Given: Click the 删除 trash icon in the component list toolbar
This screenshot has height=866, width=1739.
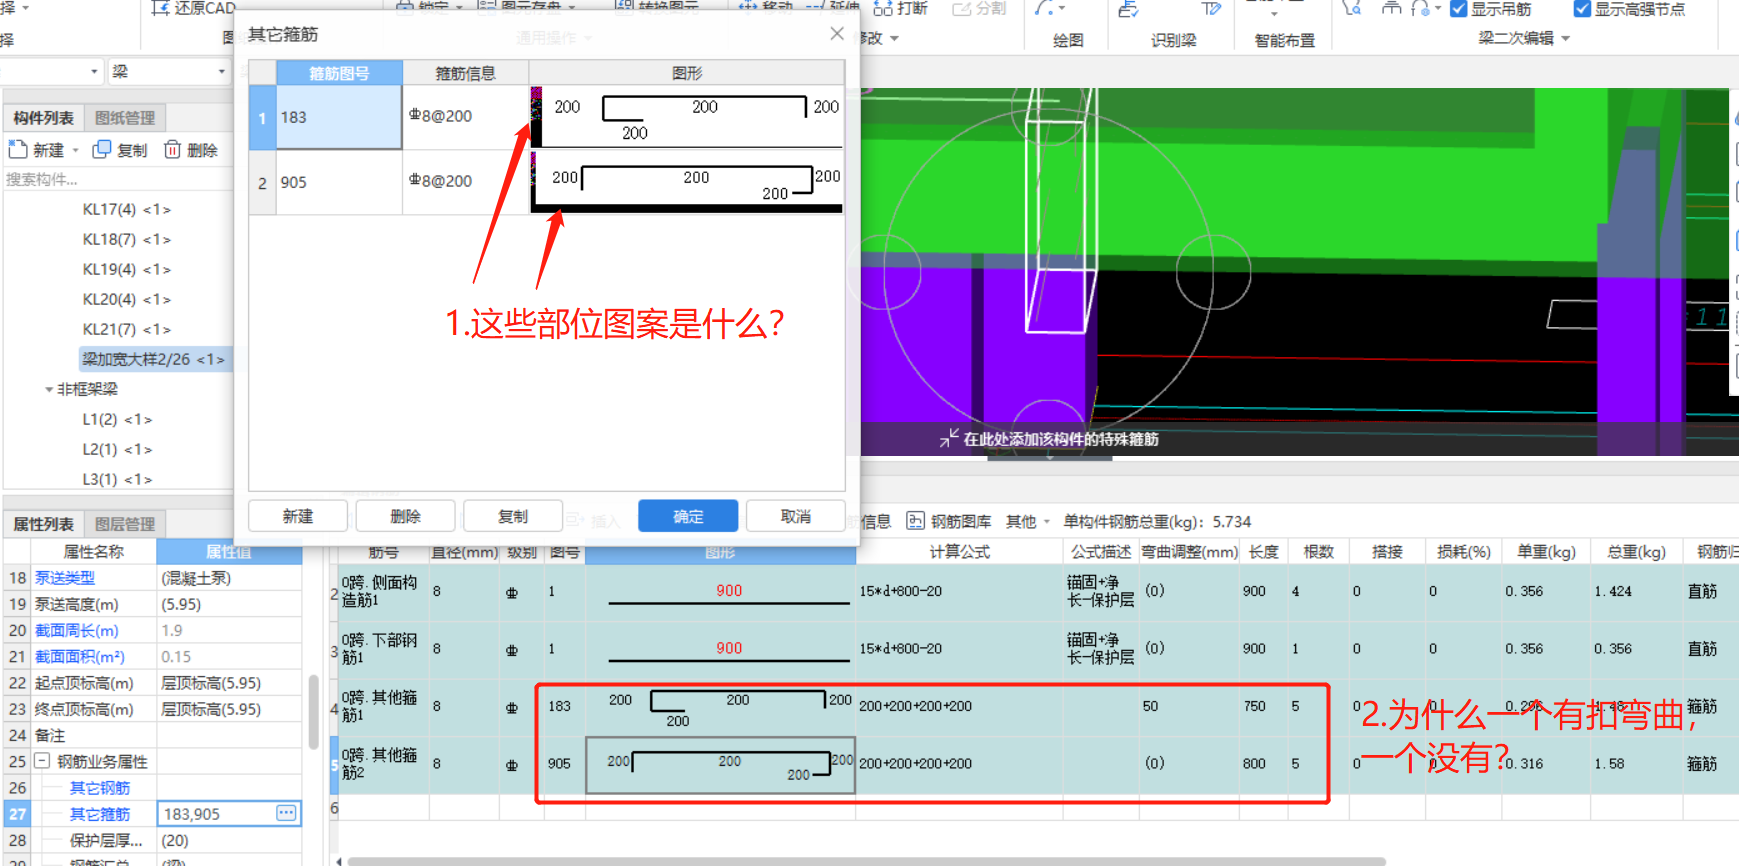Looking at the screenshot, I should [172, 150].
